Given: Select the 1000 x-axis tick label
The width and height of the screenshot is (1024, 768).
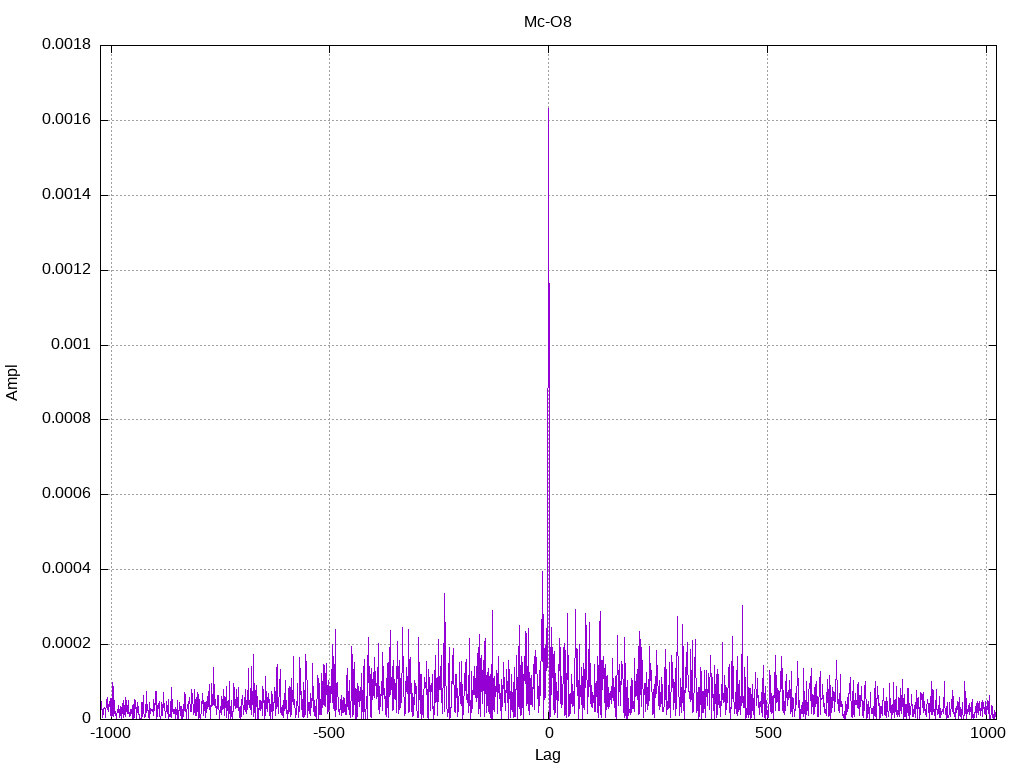Looking at the screenshot, I should coord(987,733).
